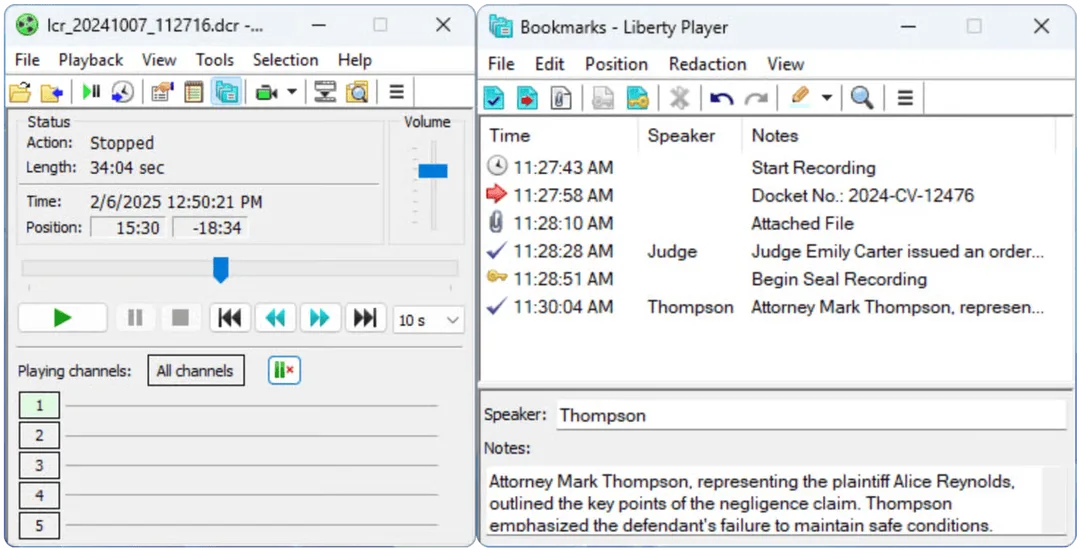Toggle channel 2 playback
This screenshot has width=1080, height=552.
(39, 436)
